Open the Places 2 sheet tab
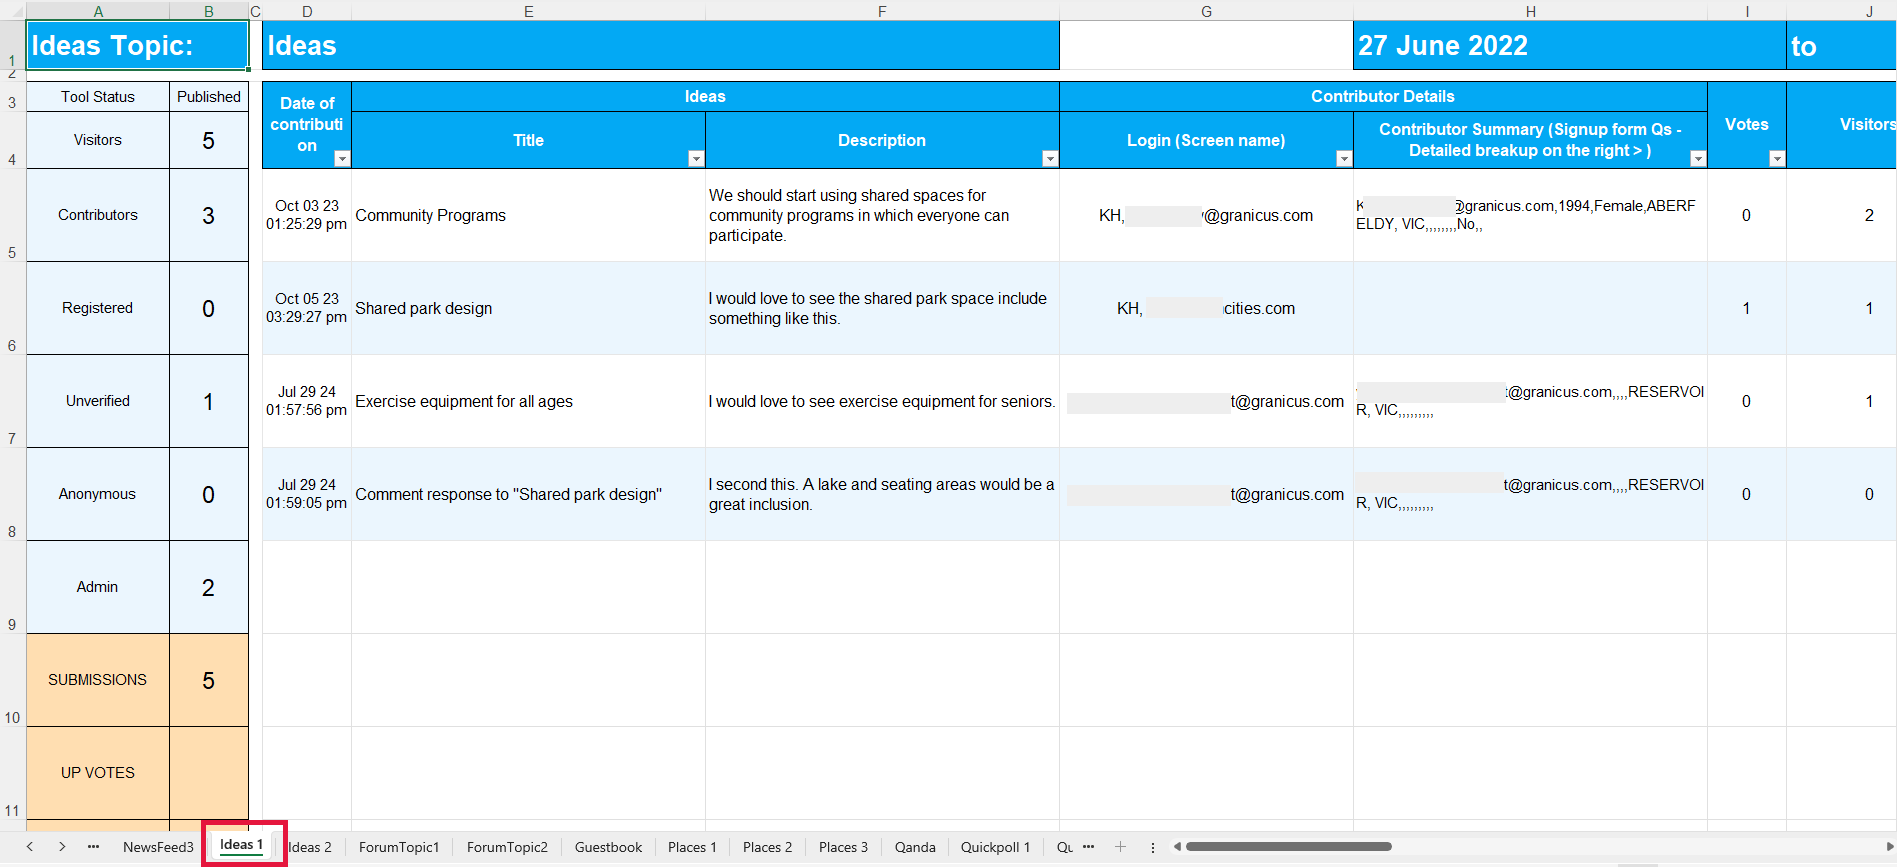Image resolution: width=1897 pixels, height=867 pixels. pyautogui.click(x=767, y=847)
